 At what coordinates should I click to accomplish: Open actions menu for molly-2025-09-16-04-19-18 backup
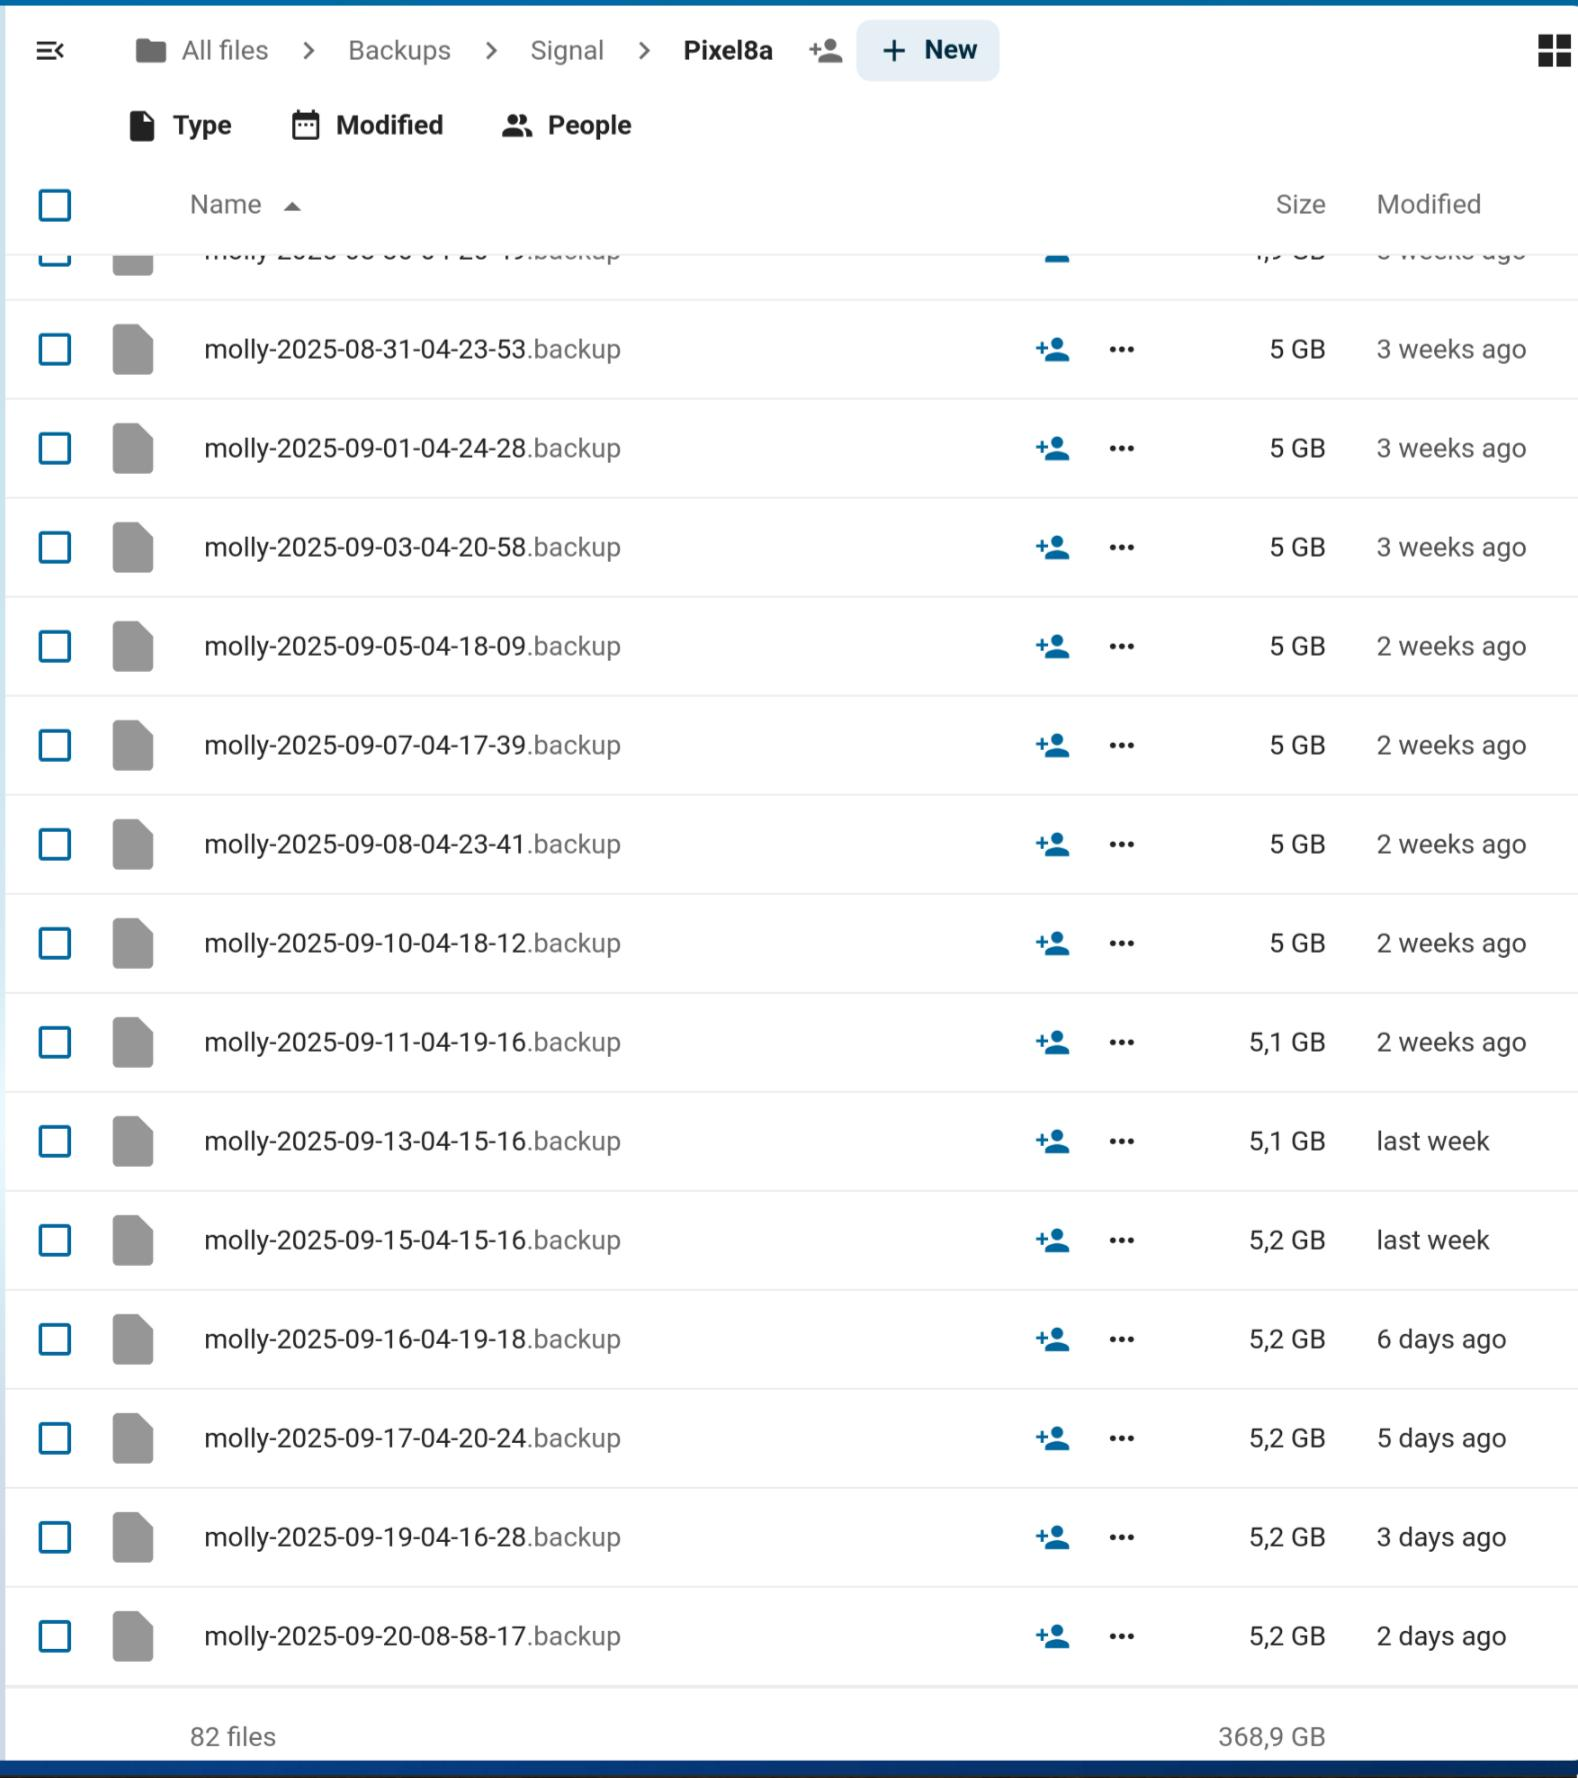1121,1340
